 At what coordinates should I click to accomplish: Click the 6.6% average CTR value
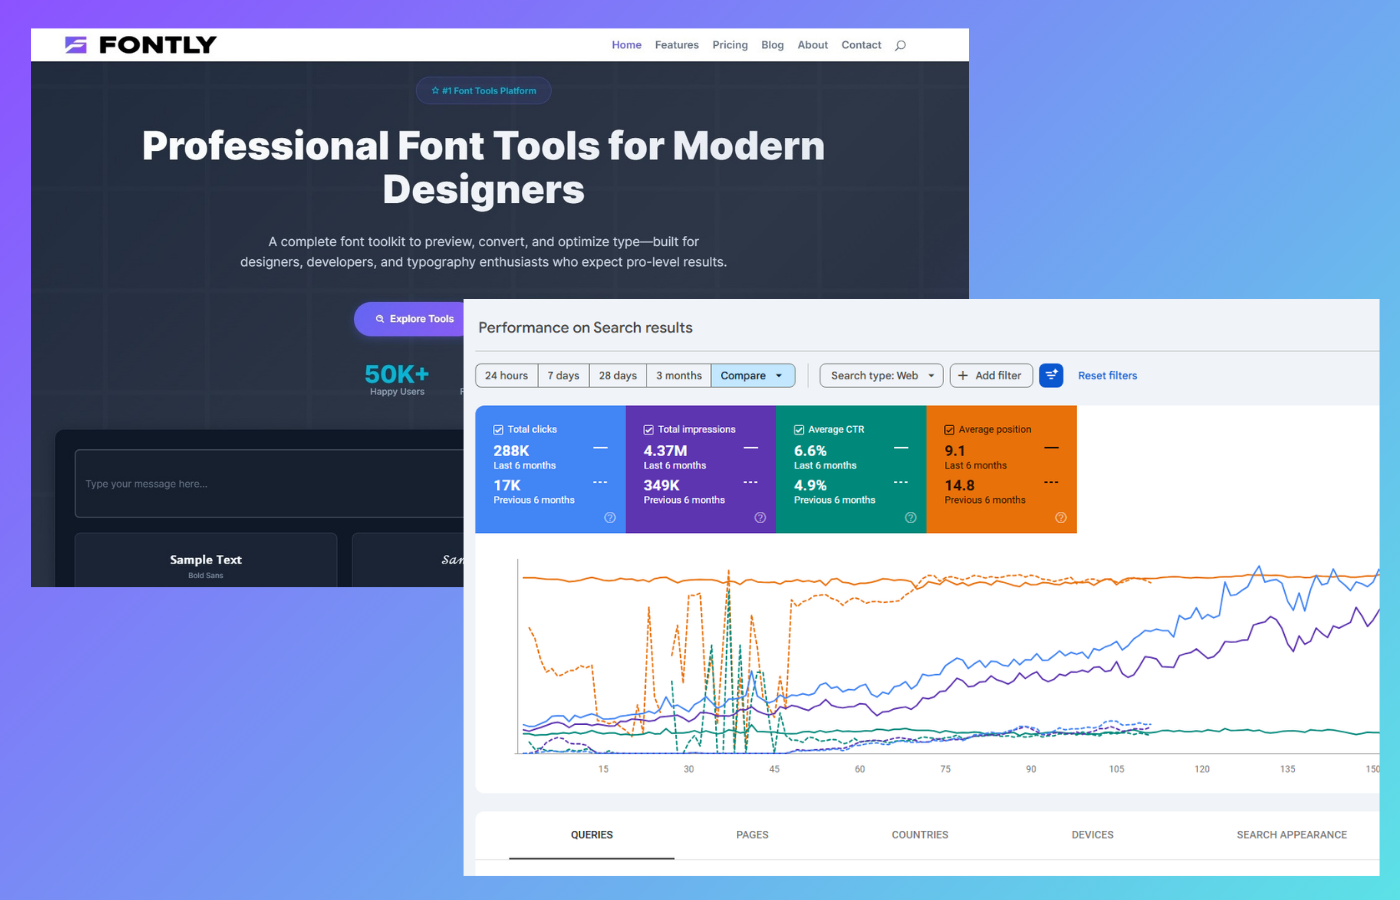810,451
